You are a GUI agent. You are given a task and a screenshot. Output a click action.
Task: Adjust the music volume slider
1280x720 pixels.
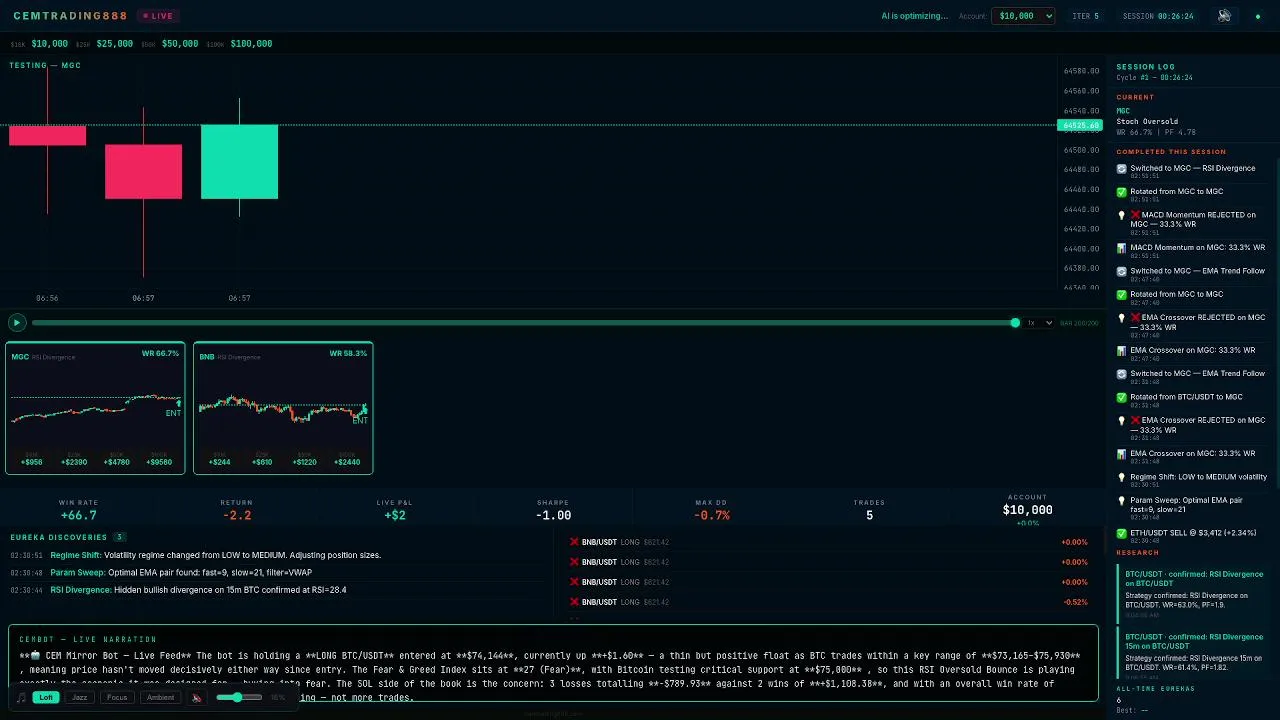coord(240,697)
